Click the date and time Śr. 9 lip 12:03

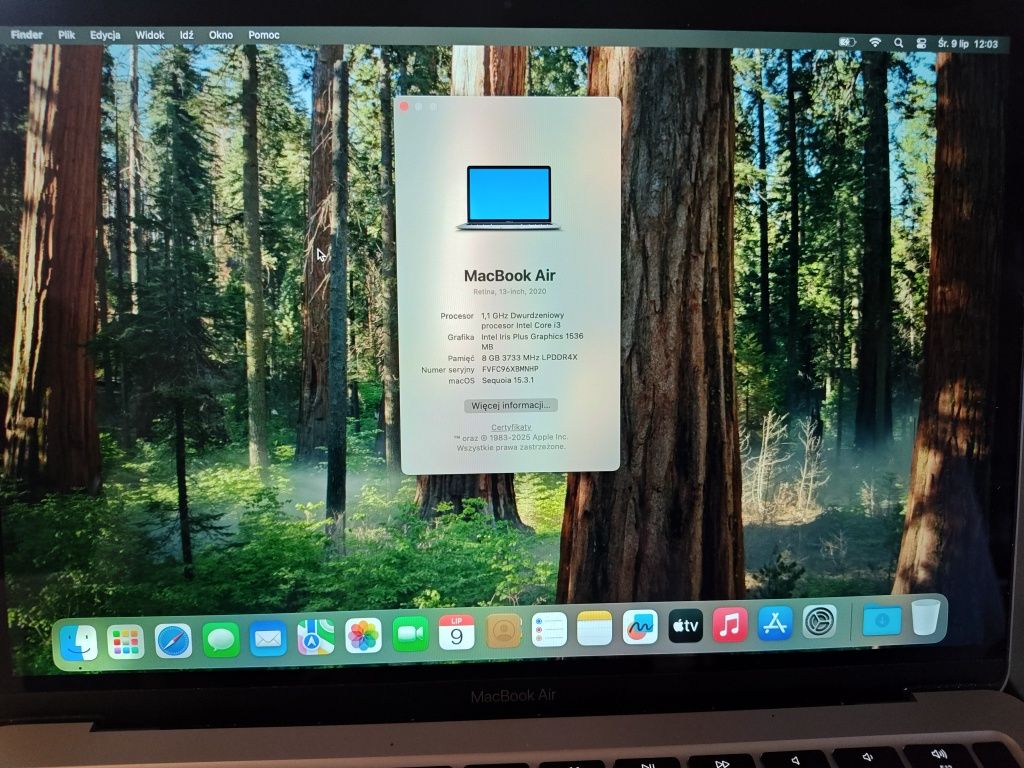click(968, 44)
